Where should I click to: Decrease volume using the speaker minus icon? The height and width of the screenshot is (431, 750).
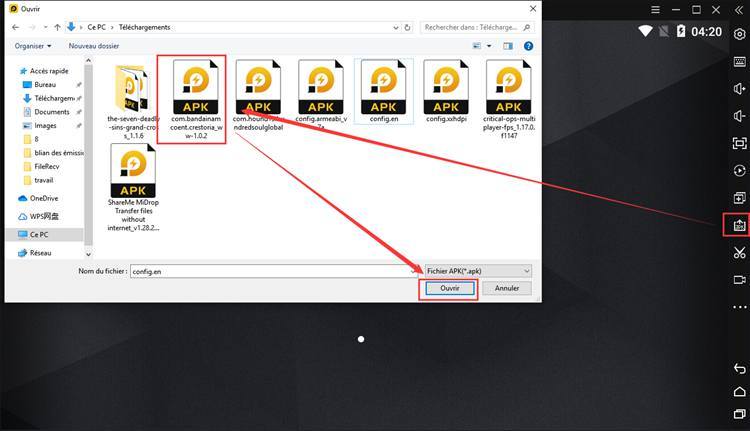click(x=739, y=116)
